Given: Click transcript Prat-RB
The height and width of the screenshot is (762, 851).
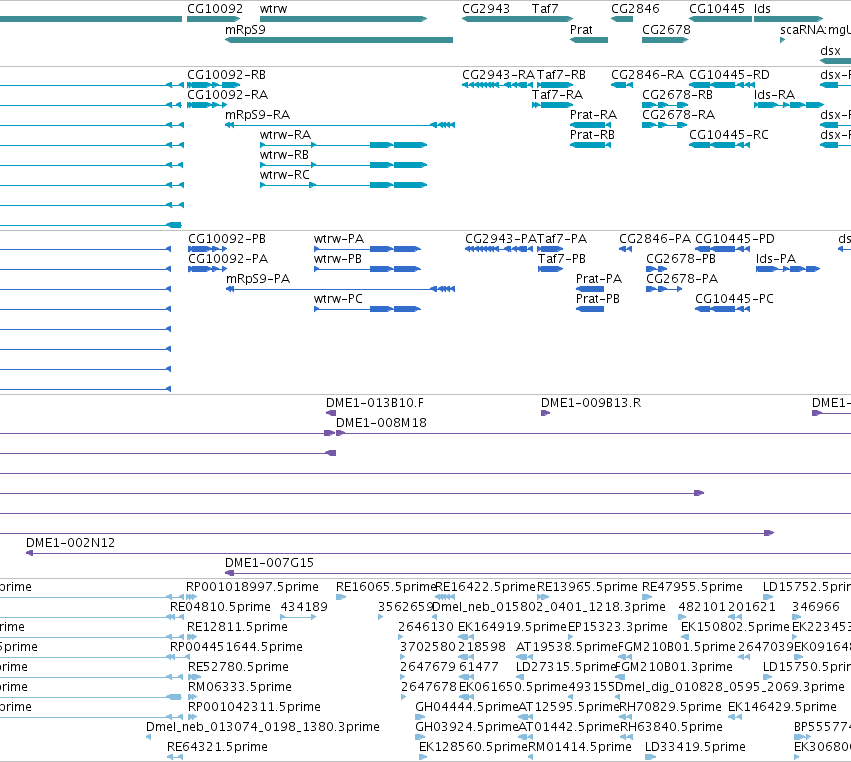Looking at the screenshot, I should coord(592,135).
